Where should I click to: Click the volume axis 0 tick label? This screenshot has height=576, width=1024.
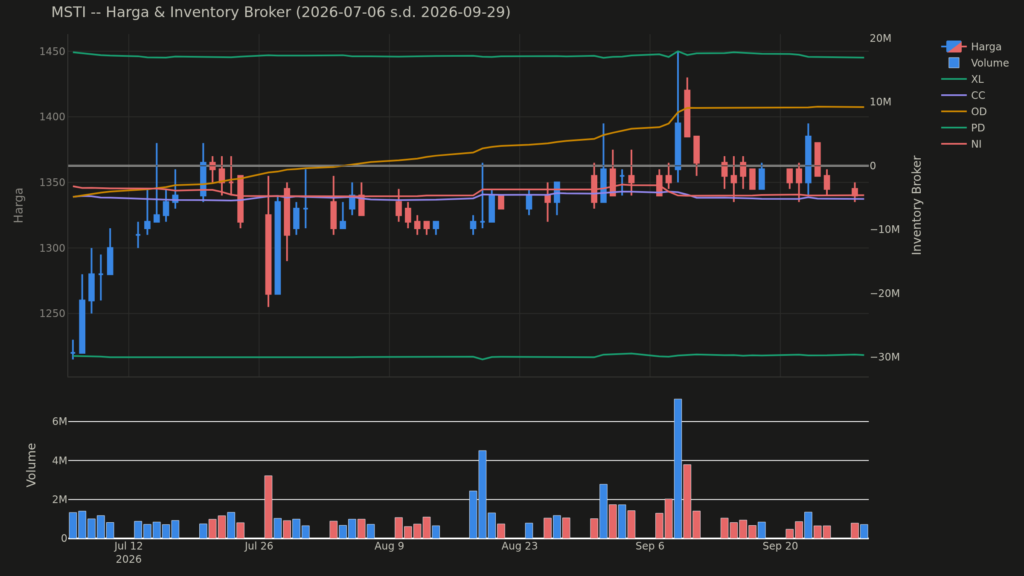click(64, 539)
